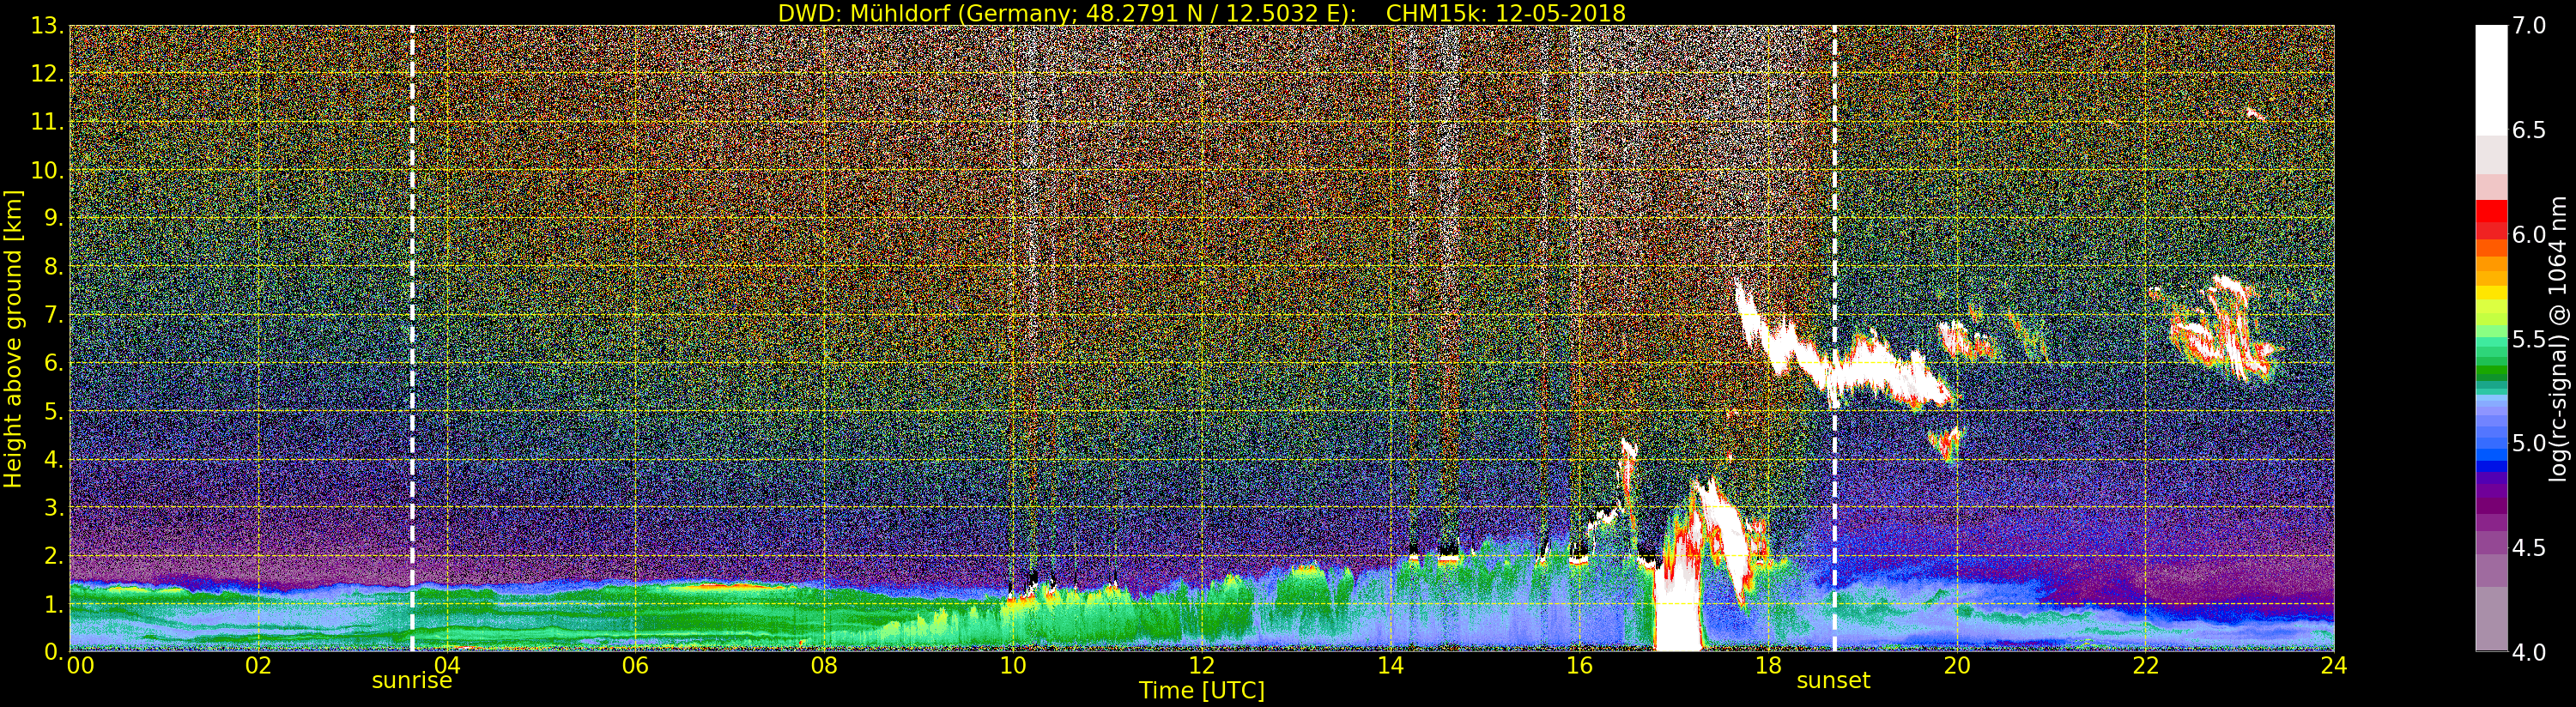Image resolution: width=2576 pixels, height=707 pixels.
Task: Click the height axis tick '13.'
Action: click(46, 26)
